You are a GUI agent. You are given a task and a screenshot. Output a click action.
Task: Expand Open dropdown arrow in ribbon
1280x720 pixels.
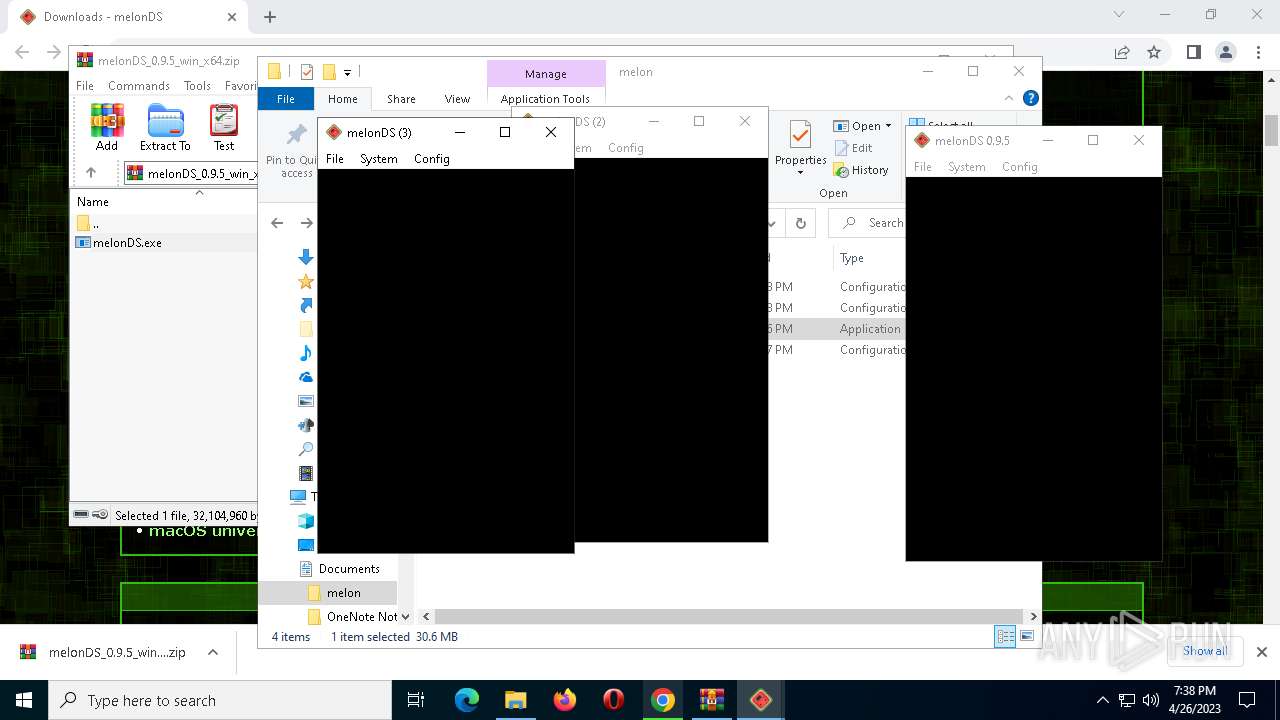tap(888, 126)
